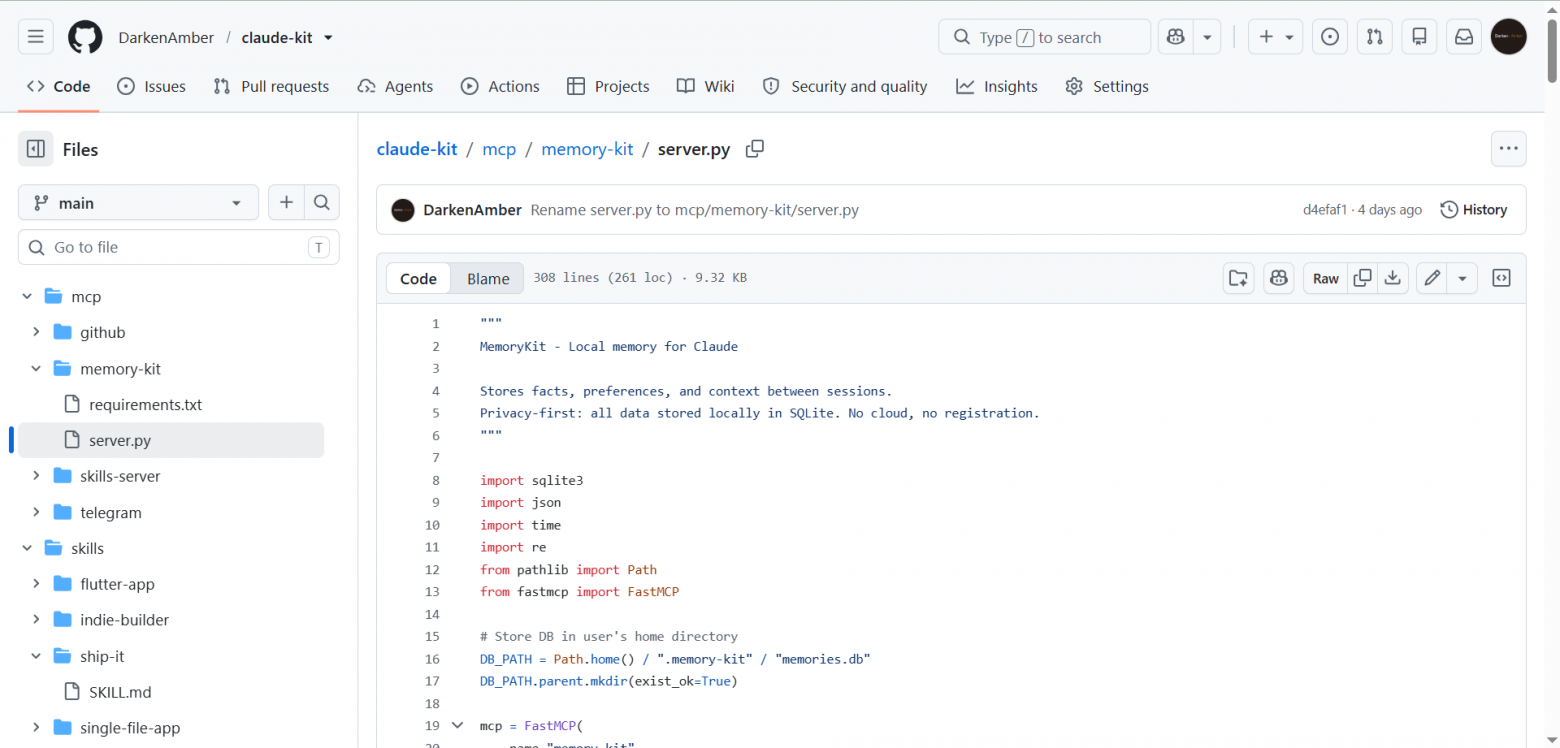Select the Code view toggle
This screenshot has width=1560, height=748.
click(418, 279)
